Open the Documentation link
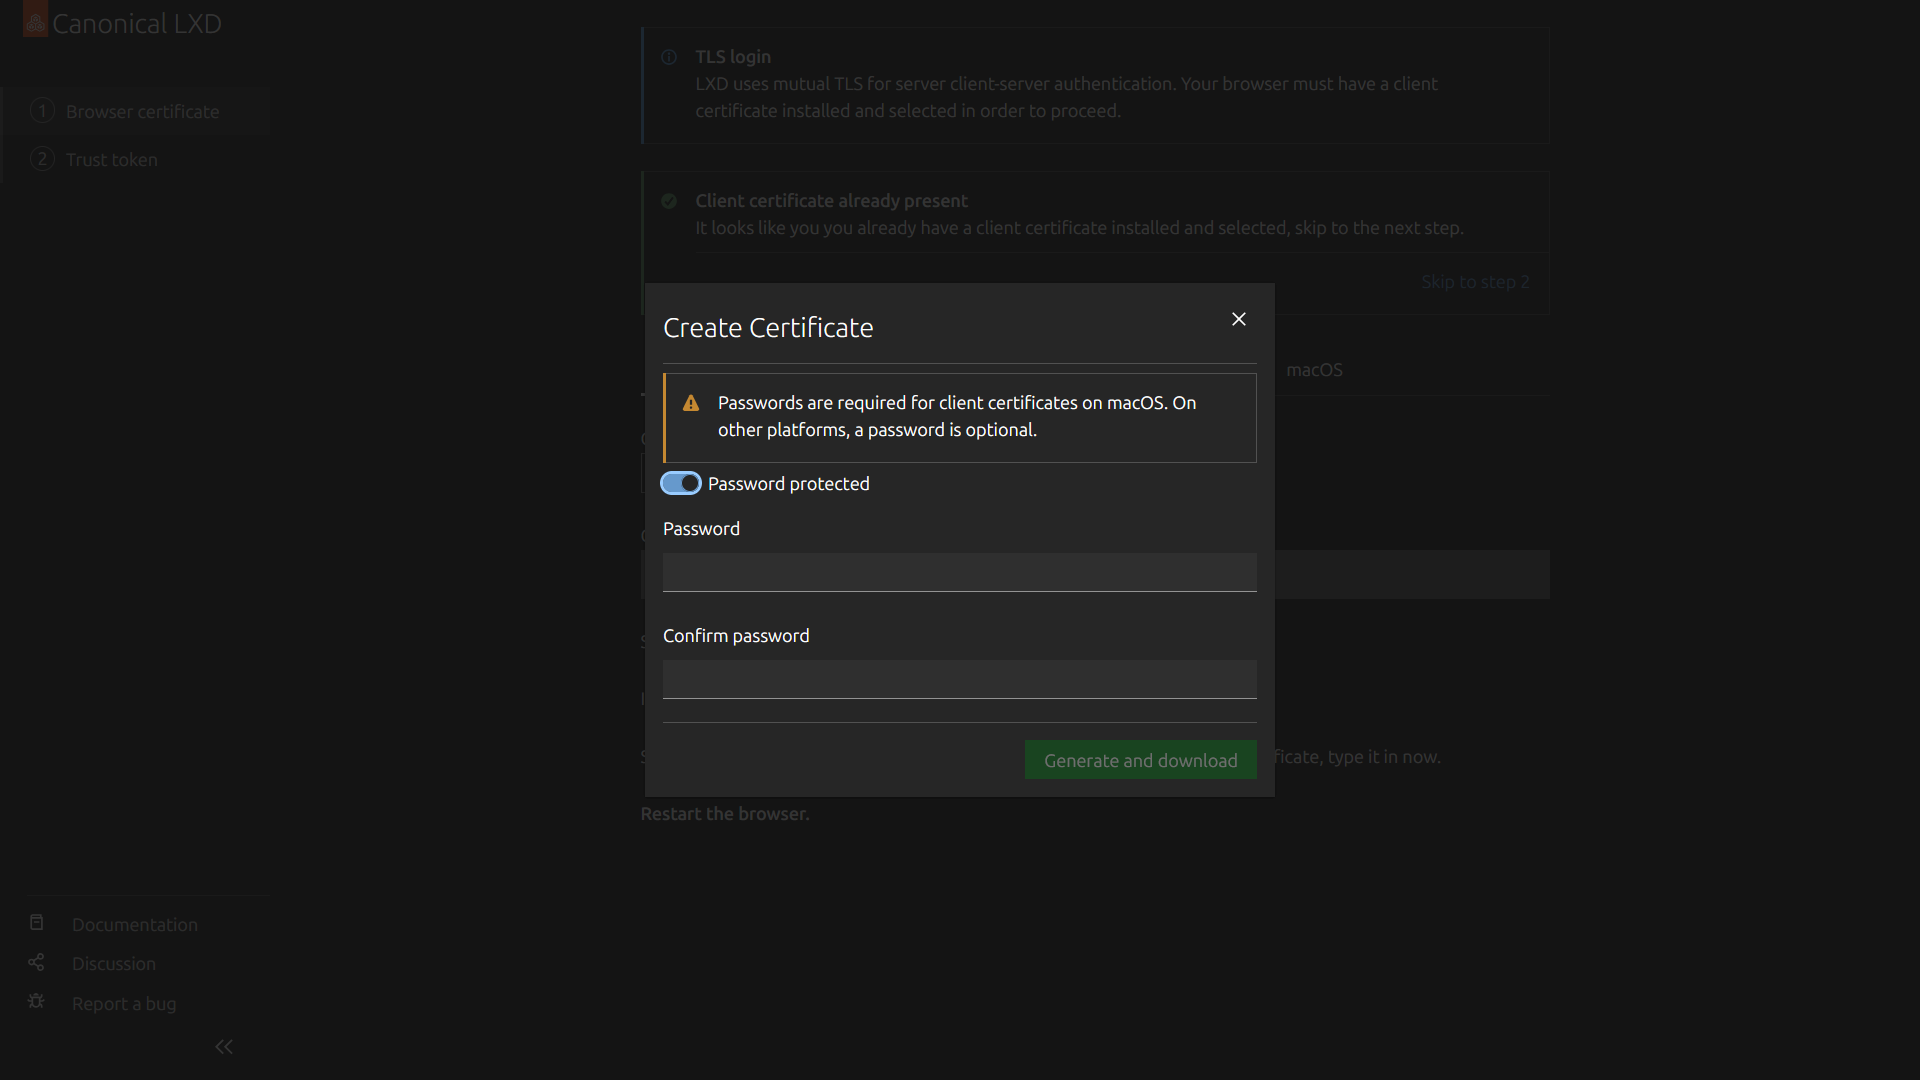This screenshot has height=1080, width=1920. pos(135,925)
